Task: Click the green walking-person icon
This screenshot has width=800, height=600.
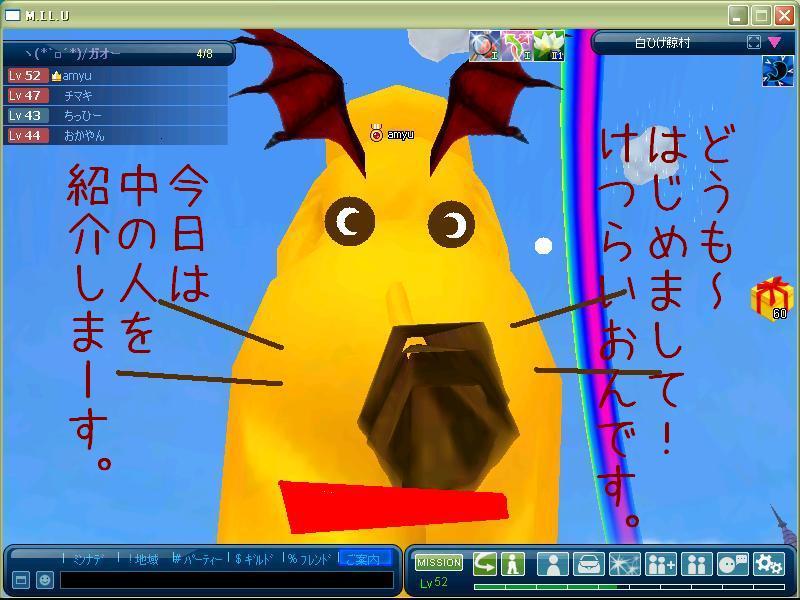Action: coord(513,564)
